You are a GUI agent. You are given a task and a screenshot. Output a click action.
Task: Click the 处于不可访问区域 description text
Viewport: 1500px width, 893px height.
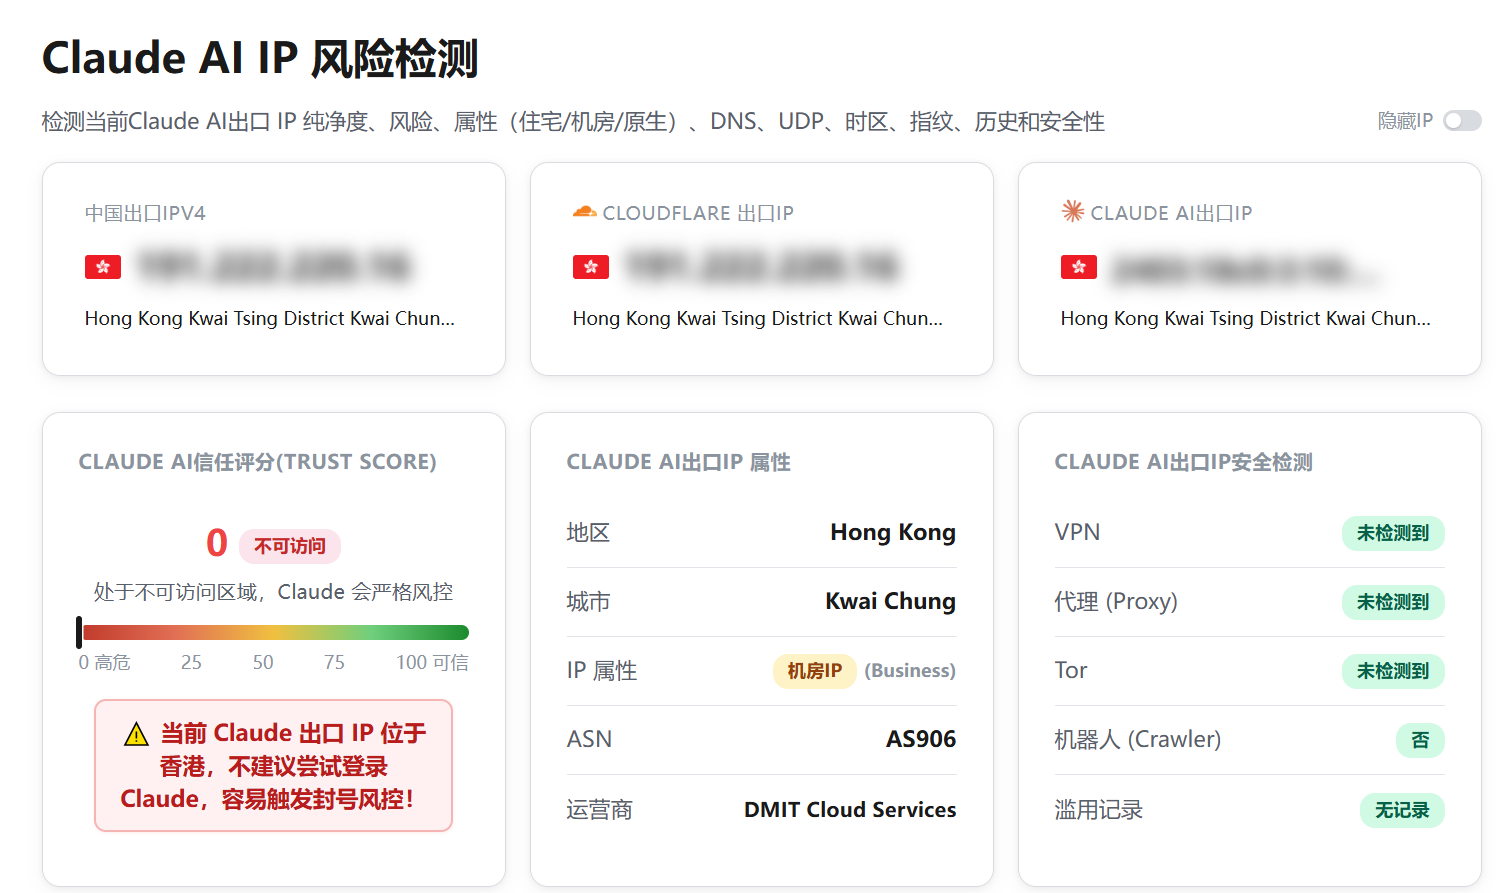point(274,592)
